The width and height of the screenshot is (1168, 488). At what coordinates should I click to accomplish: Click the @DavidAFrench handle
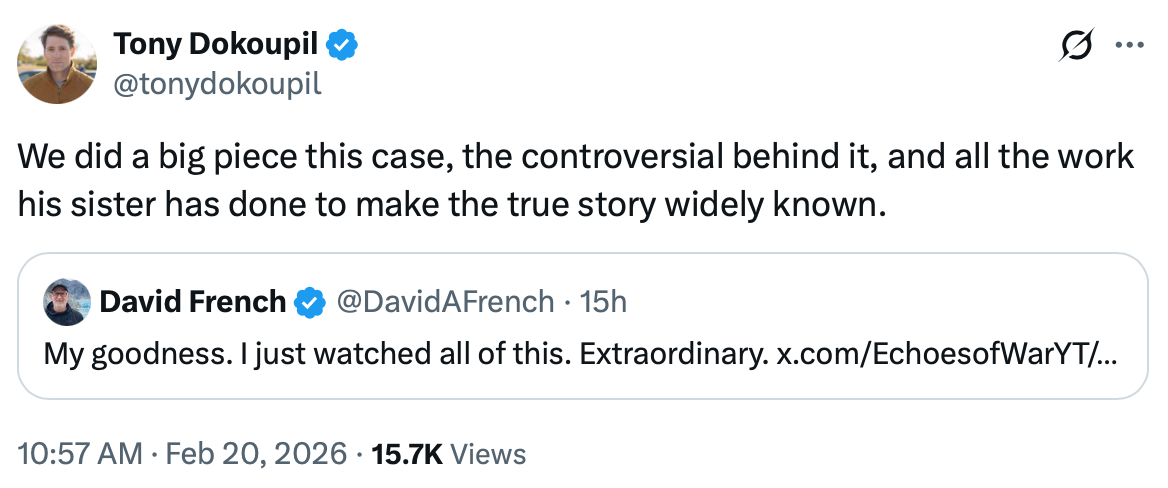tap(445, 301)
